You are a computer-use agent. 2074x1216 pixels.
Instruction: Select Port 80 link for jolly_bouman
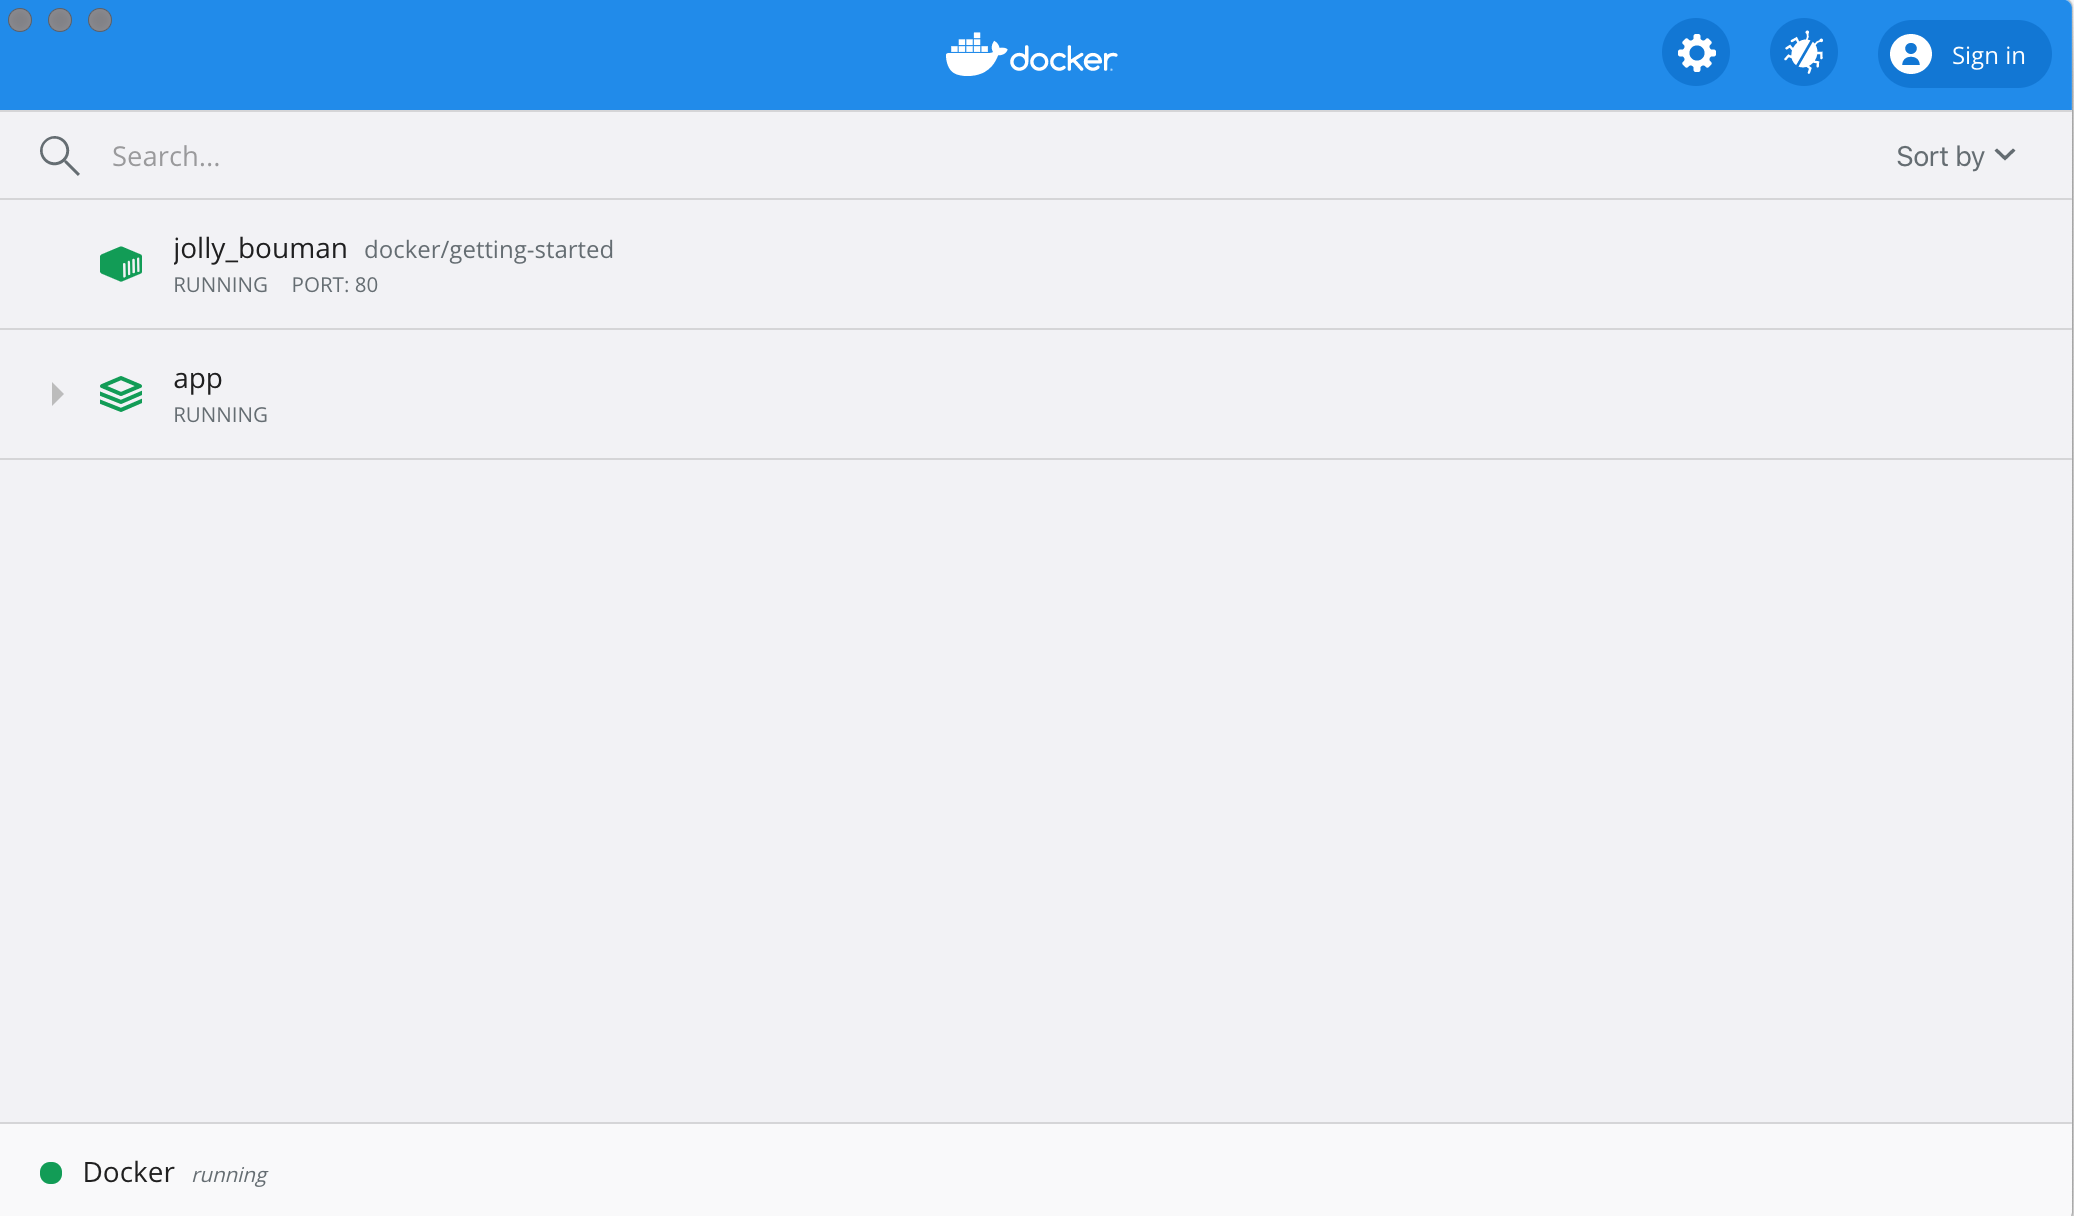coord(336,282)
